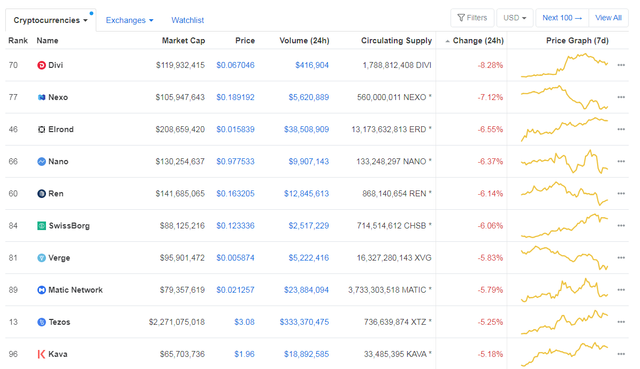The width and height of the screenshot is (640, 369).
Task: Click the Kava coin logo icon
Action: (x=41, y=354)
